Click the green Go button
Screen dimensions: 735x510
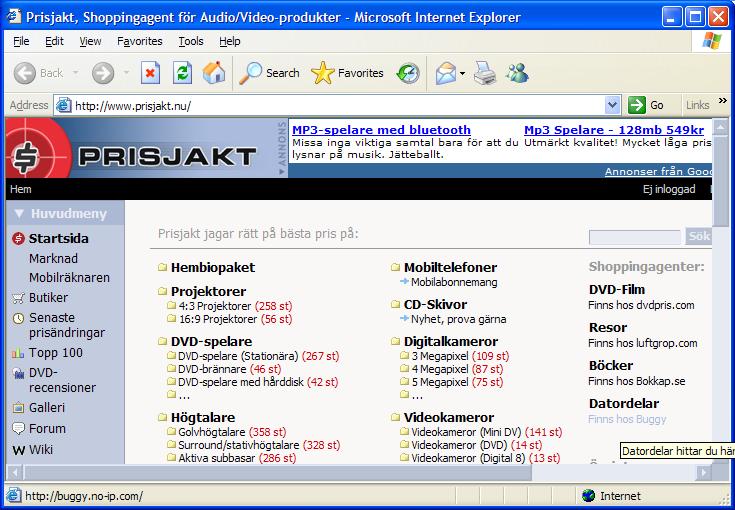pyautogui.click(x=646, y=105)
